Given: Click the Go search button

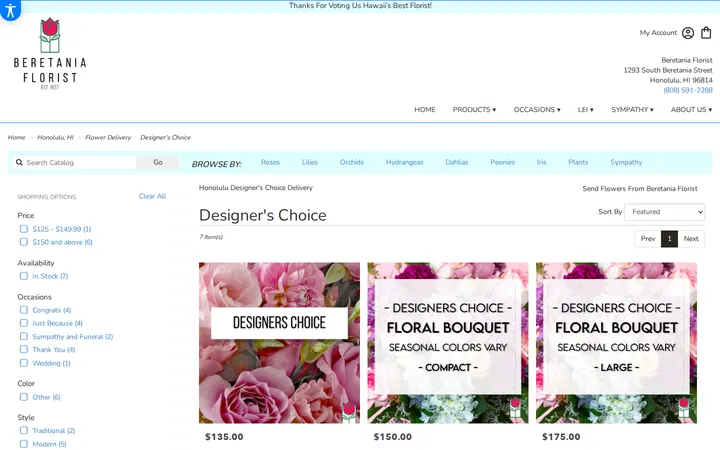Looking at the screenshot, I should [158, 163].
